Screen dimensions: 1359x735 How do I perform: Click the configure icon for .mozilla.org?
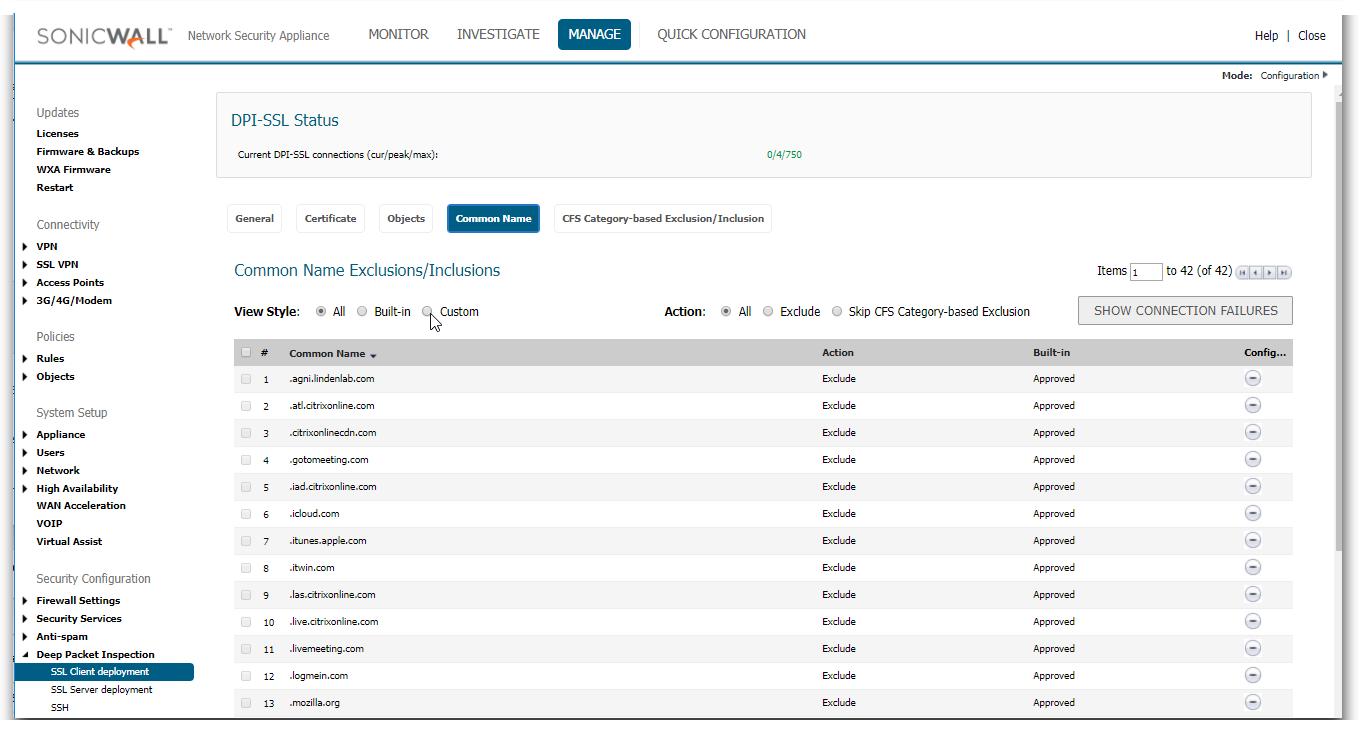click(x=1252, y=702)
